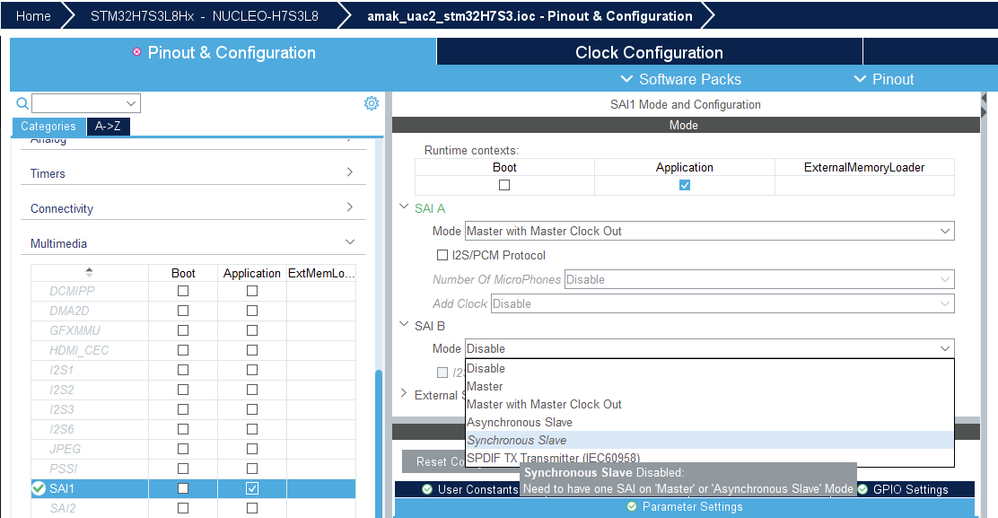Click the categories list vertical scrollbar
The width and height of the screenshot is (998, 518).
[x=379, y=443]
